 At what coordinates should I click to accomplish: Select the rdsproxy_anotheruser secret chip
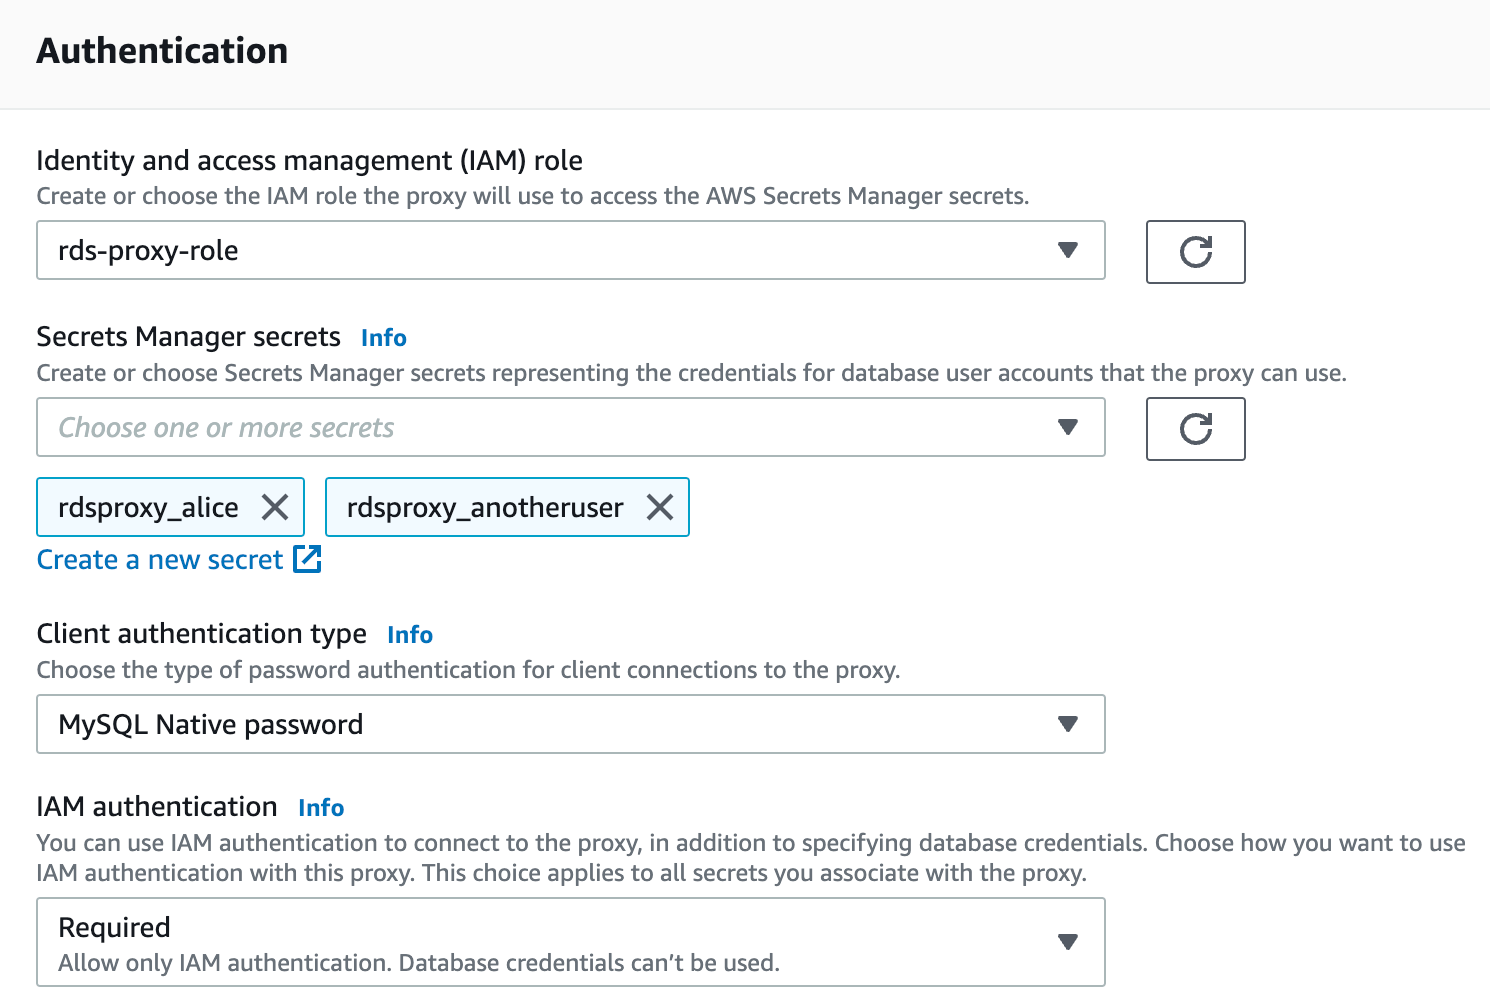[x=483, y=507]
